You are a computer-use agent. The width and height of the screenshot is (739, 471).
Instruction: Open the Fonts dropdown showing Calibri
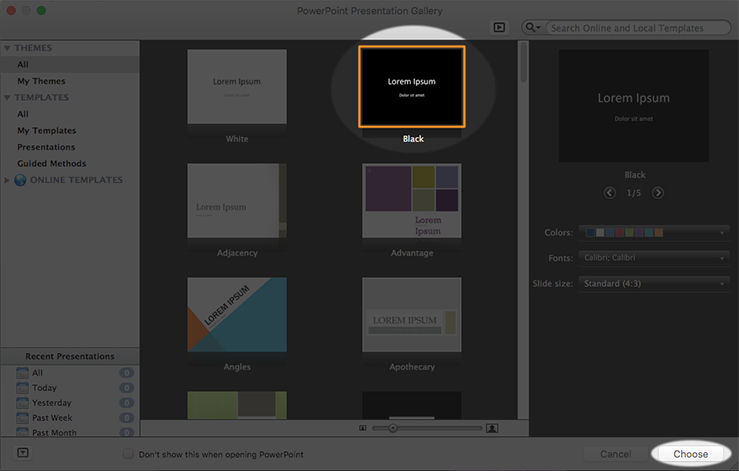654,258
